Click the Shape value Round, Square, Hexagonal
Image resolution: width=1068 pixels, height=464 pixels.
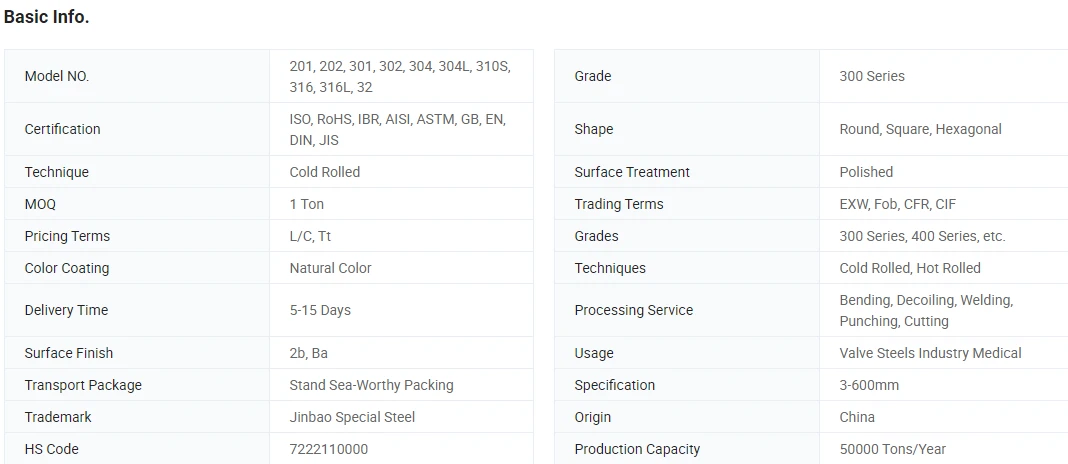[920, 129]
